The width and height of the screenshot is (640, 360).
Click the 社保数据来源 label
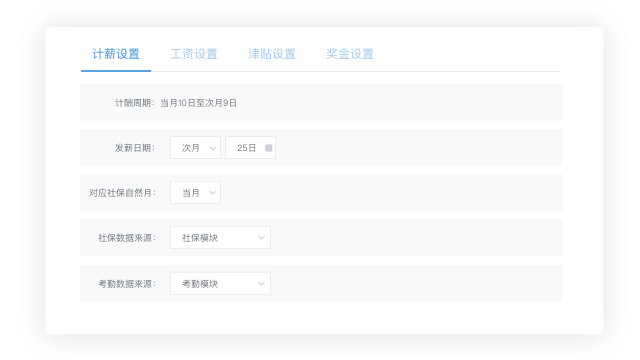pyautogui.click(x=127, y=238)
